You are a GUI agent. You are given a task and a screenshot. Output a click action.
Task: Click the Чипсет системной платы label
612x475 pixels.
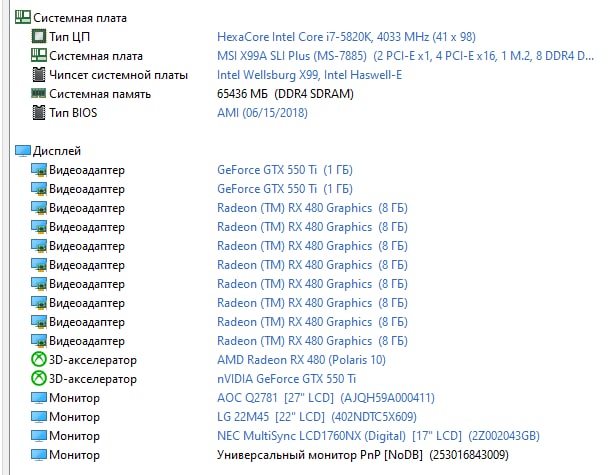[x=119, y=75]
